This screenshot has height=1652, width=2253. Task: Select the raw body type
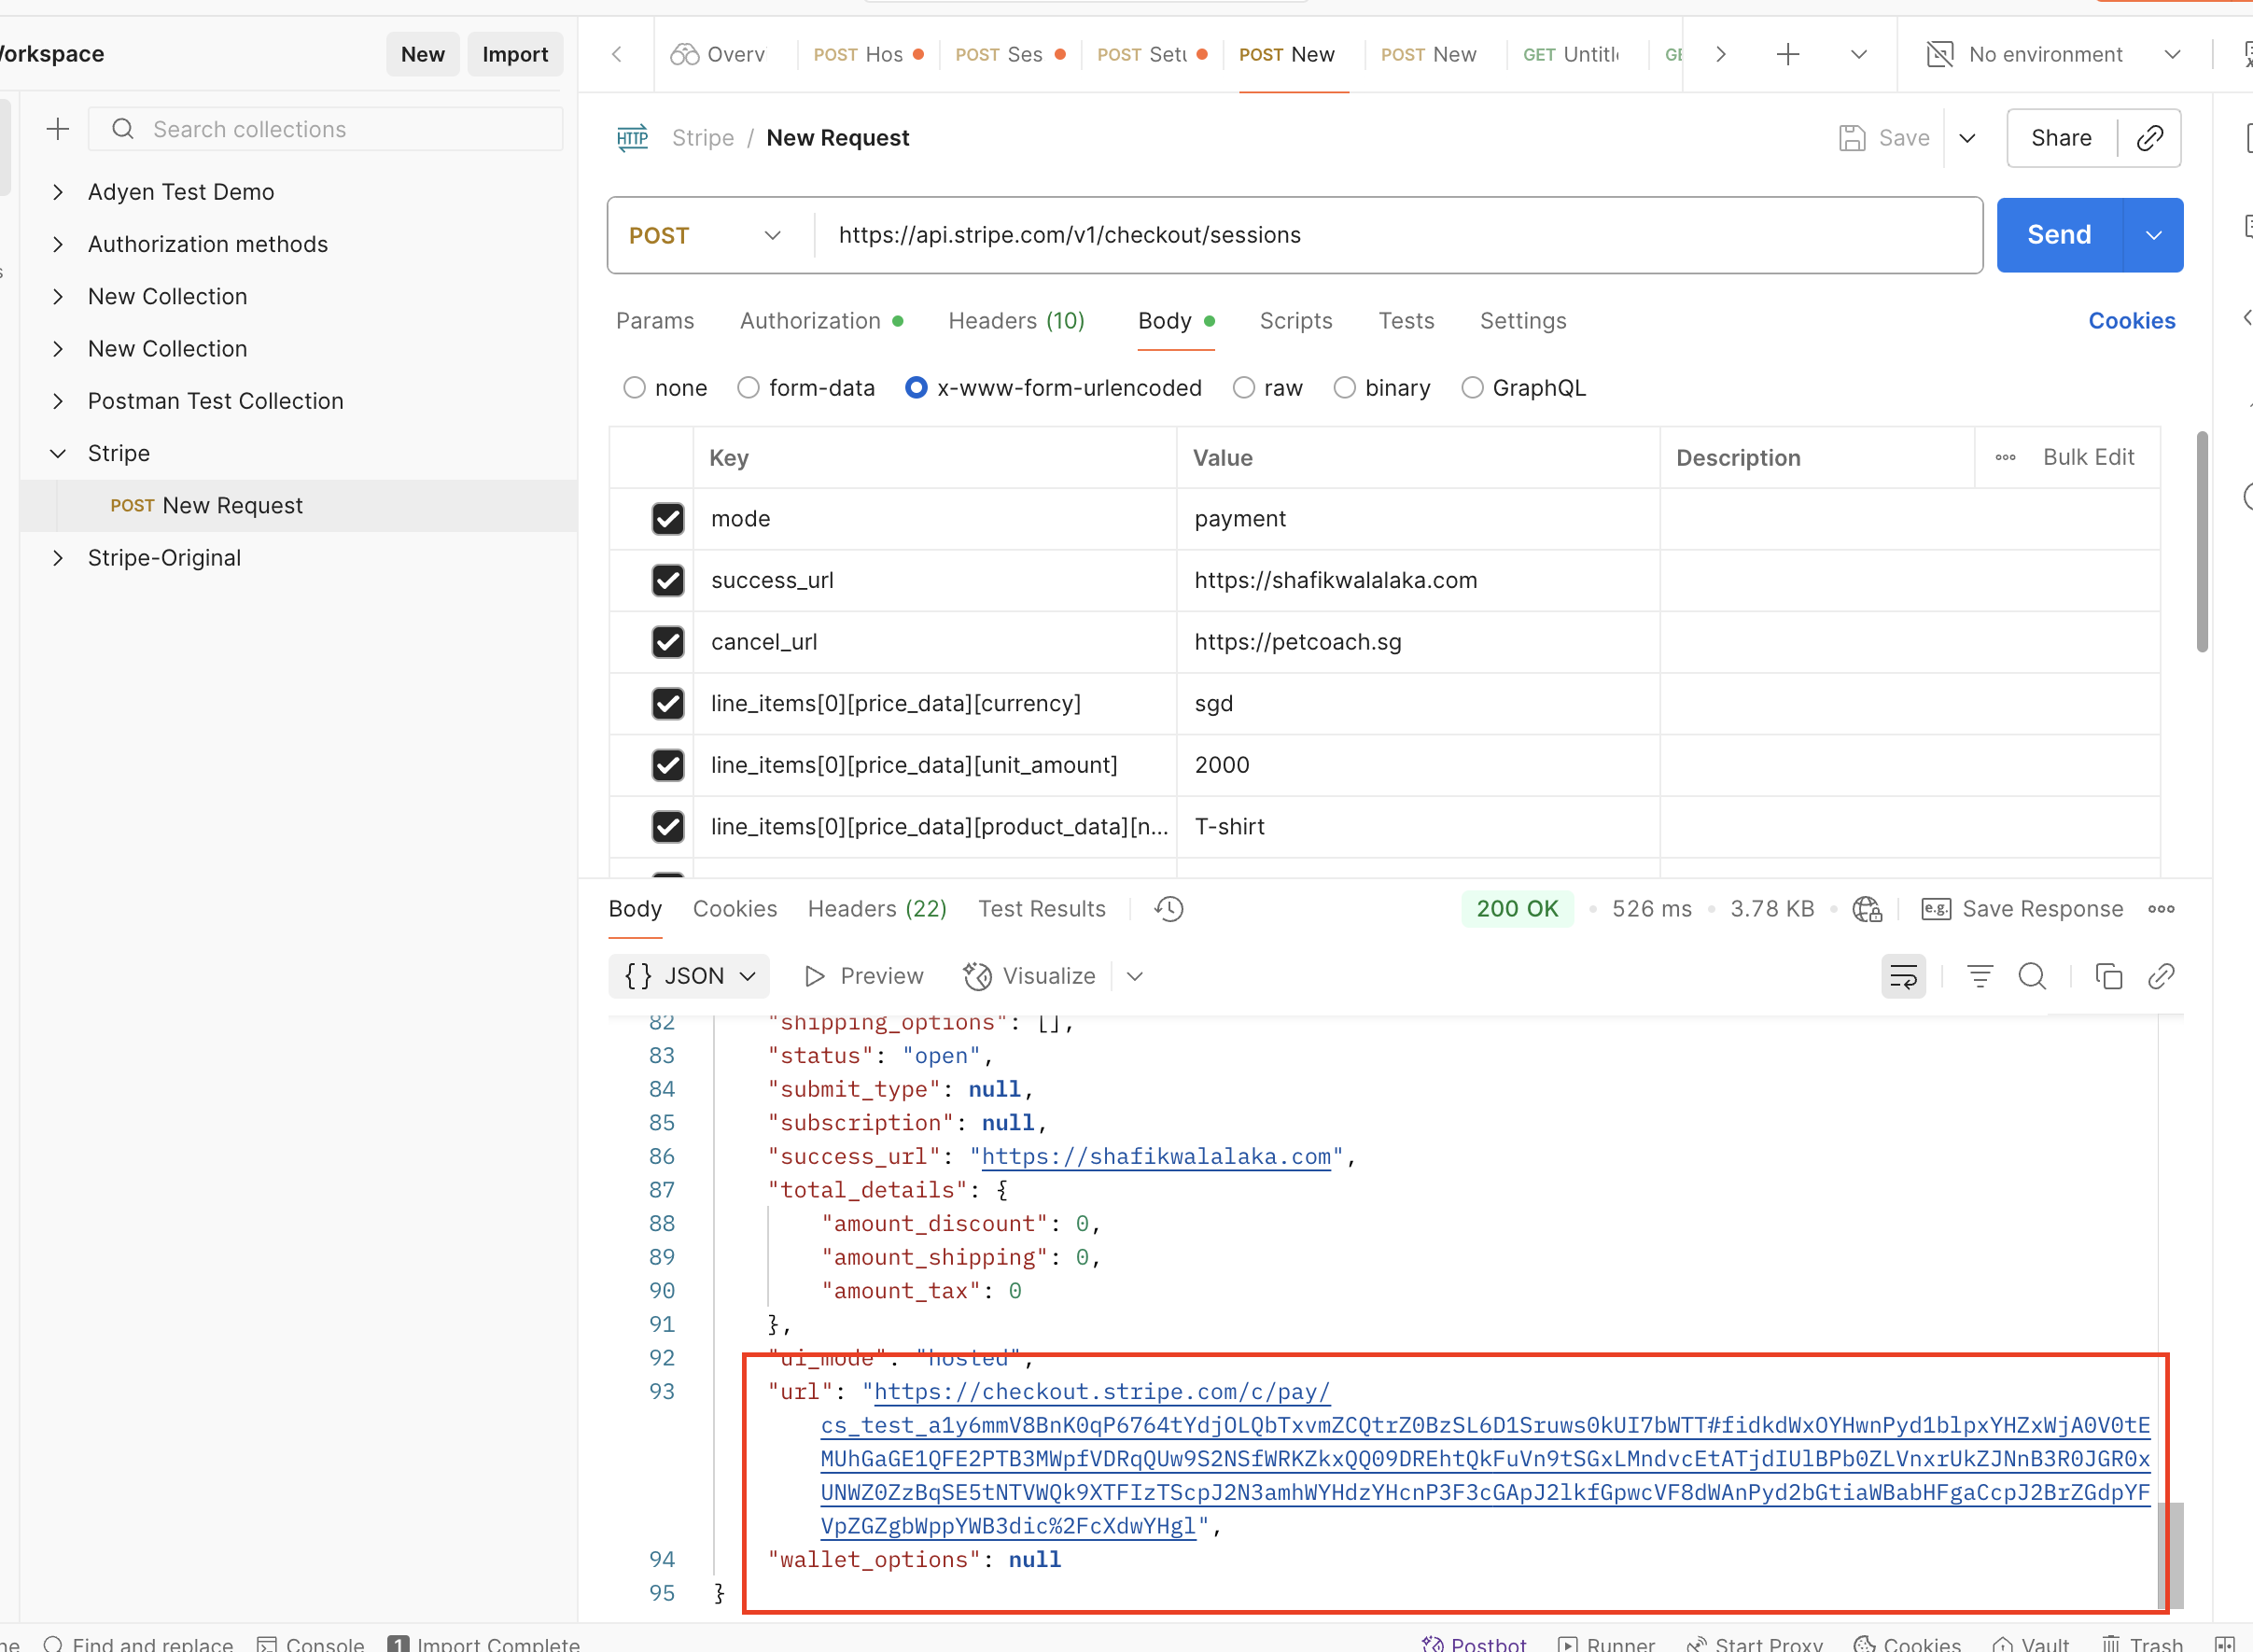pyautogui.click(x=1243, y=388)
